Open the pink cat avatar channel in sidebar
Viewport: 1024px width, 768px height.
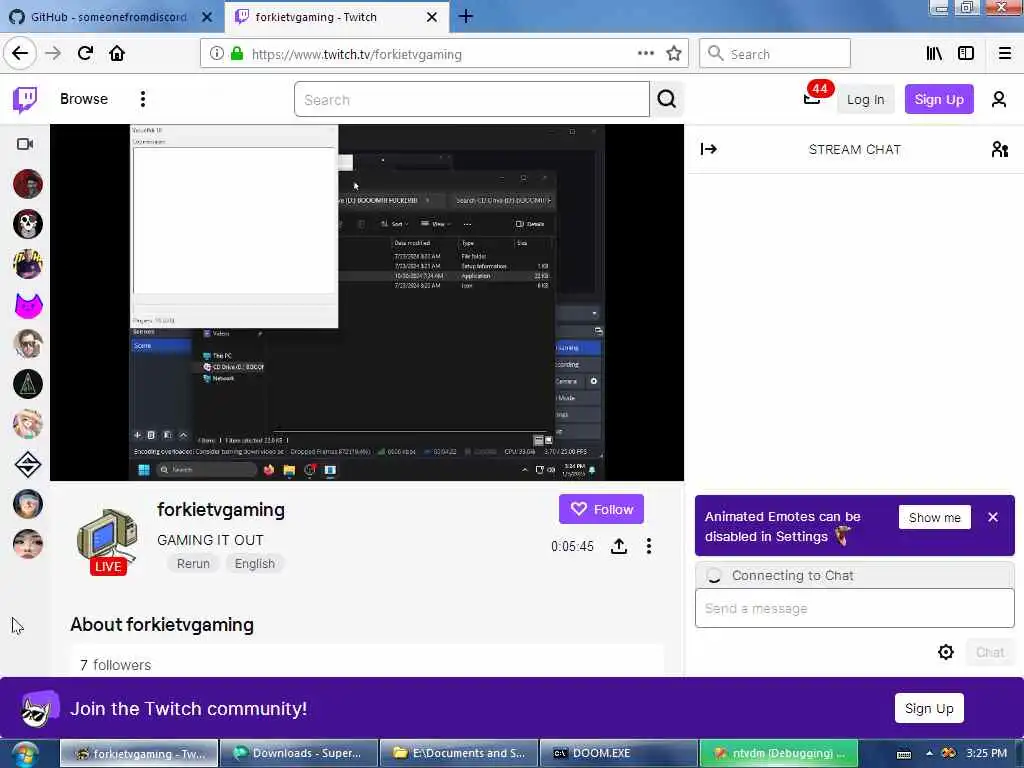[x=28, y=305]
